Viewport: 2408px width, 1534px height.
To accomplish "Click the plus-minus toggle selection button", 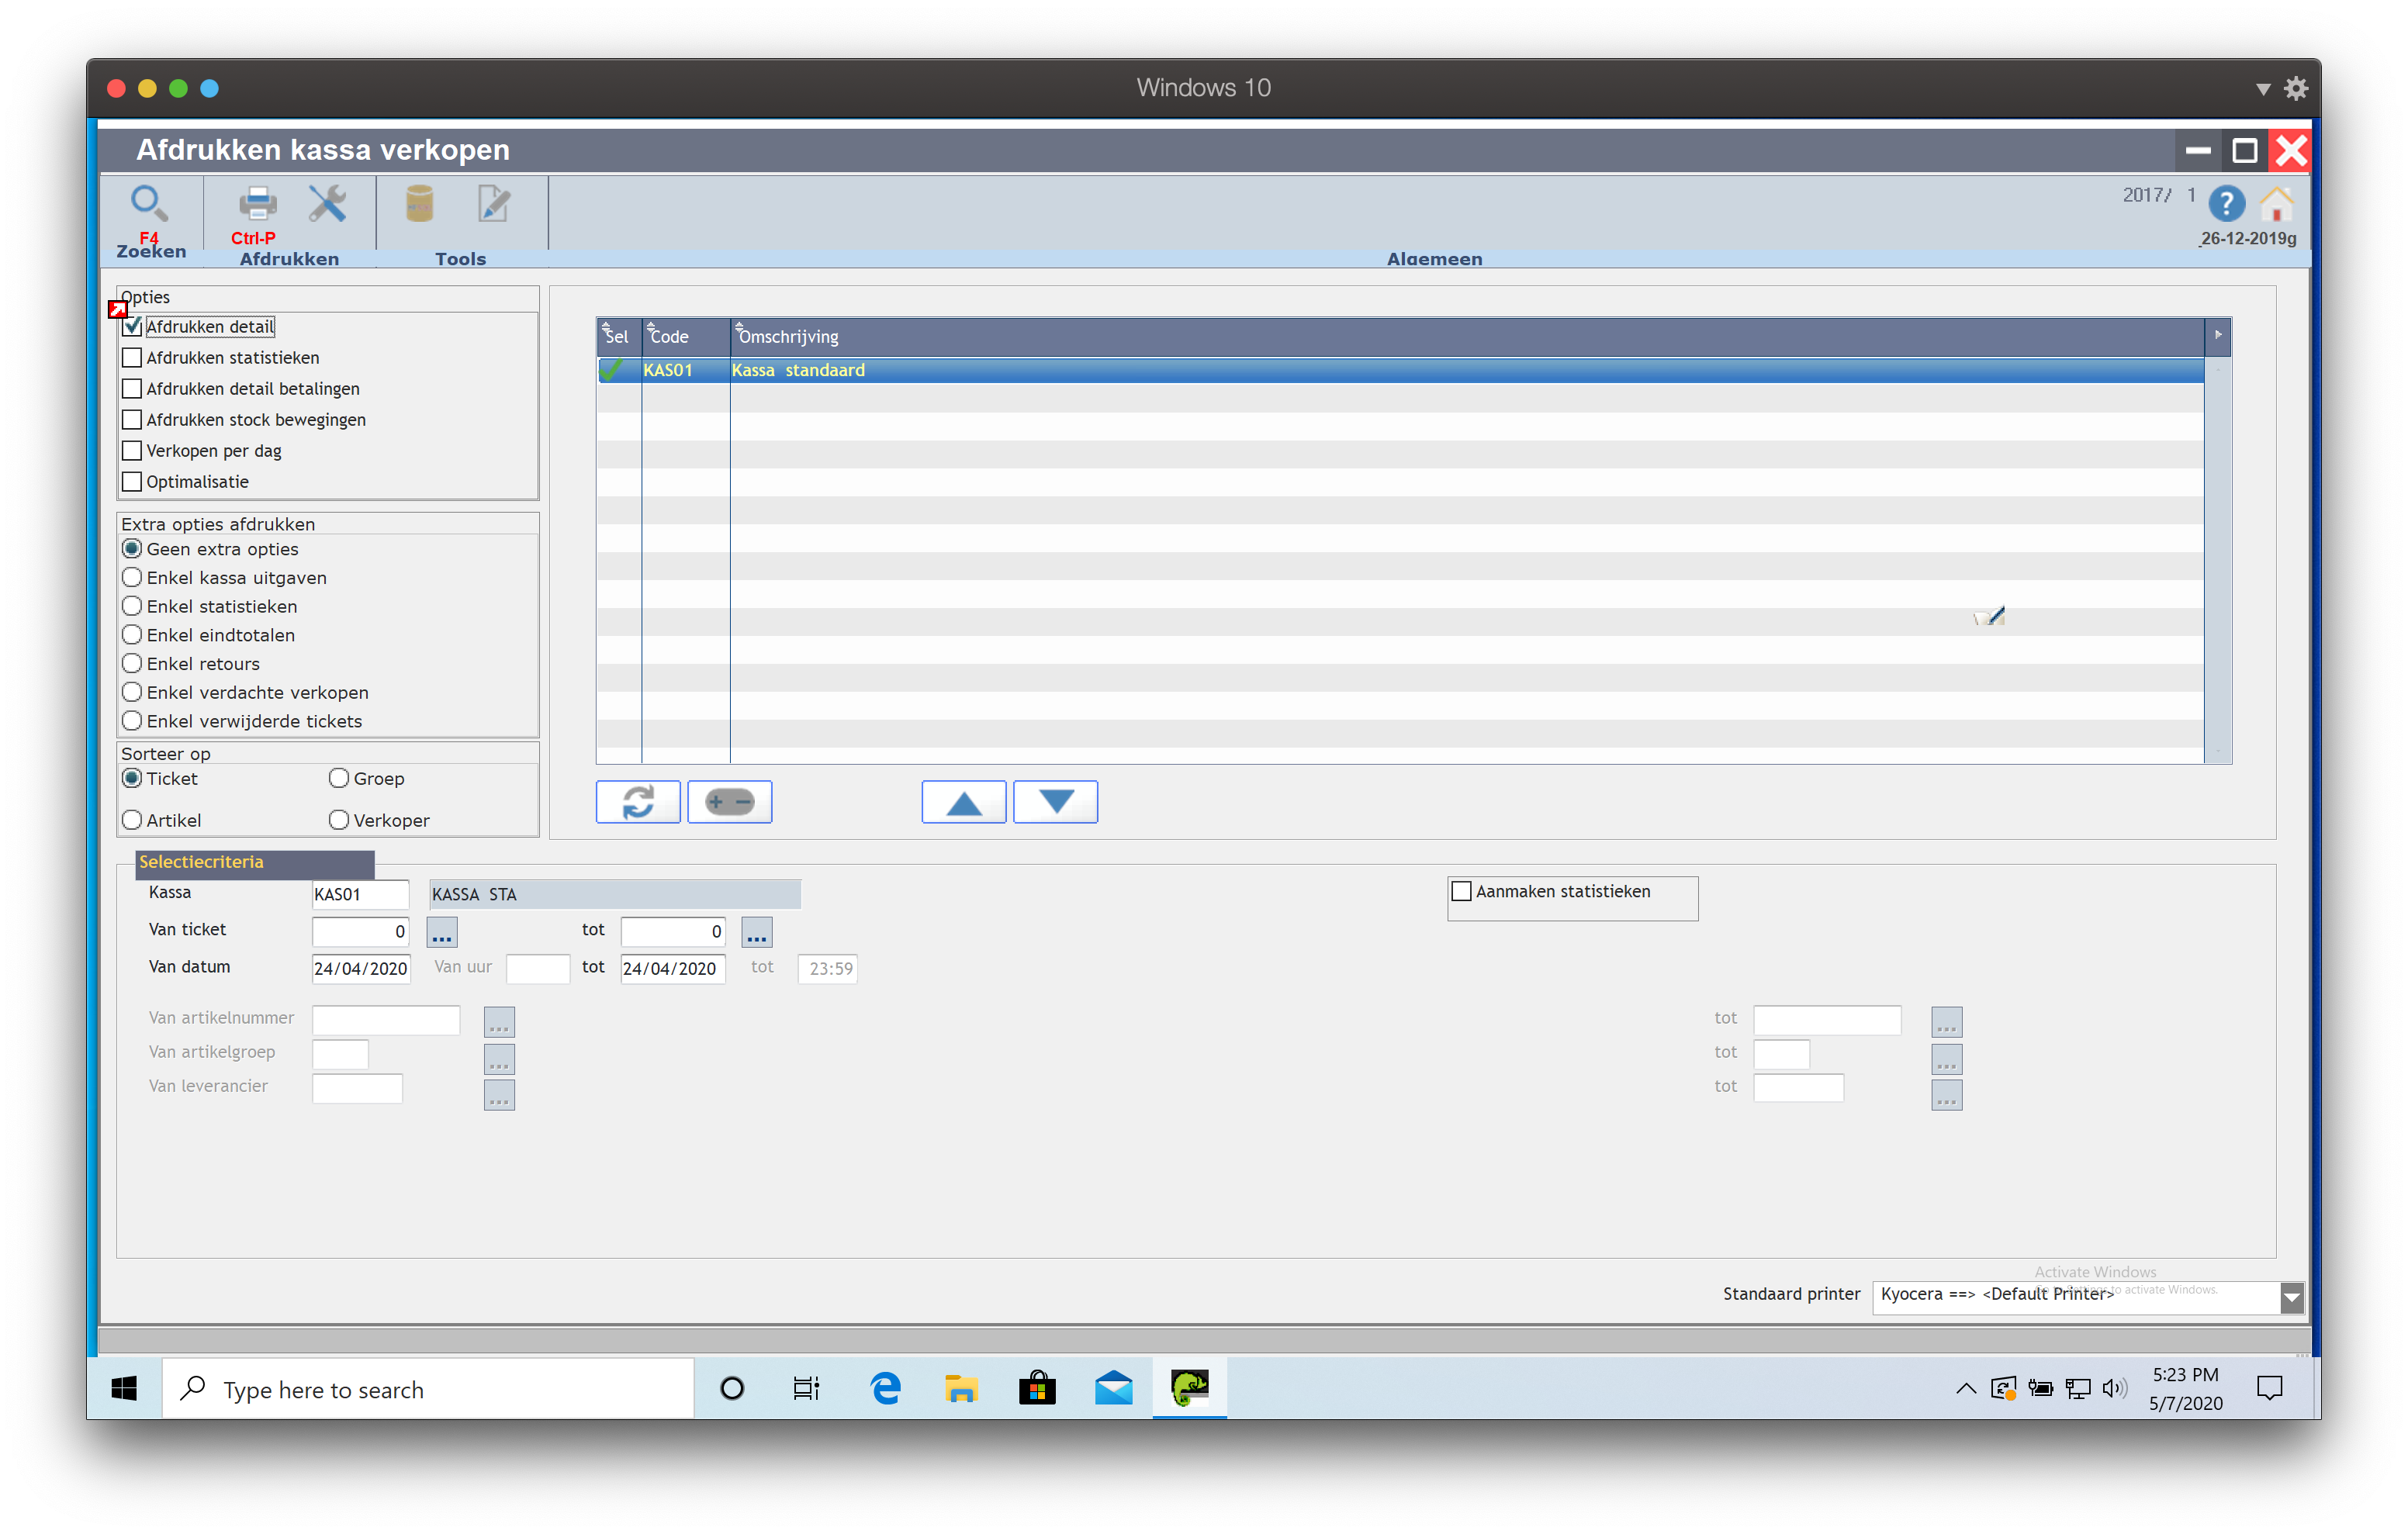I will point(729,802).
